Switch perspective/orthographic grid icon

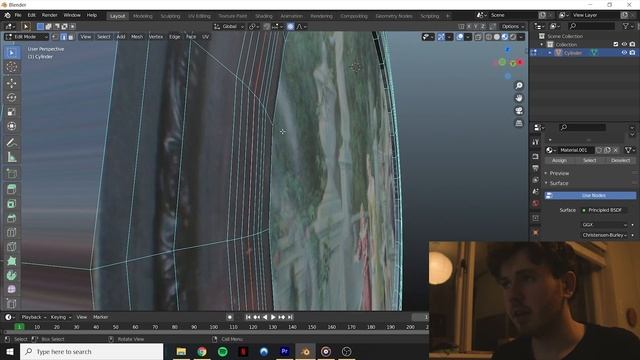coord(519,123)
